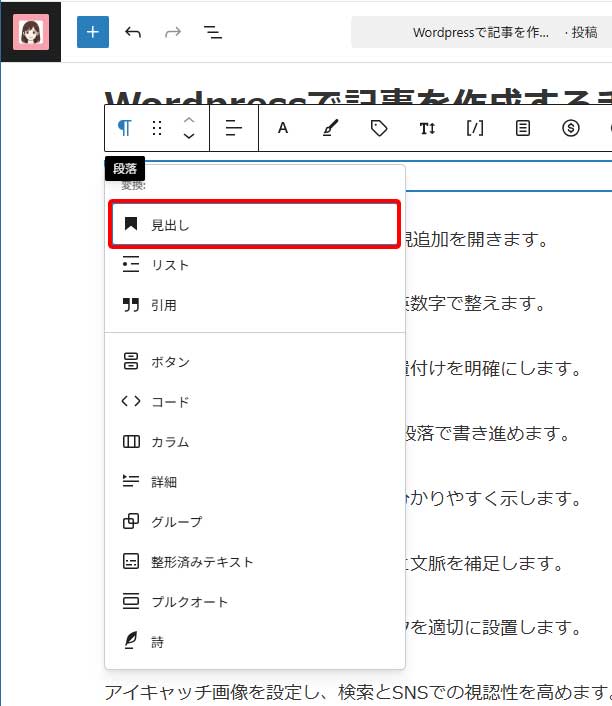Click the paragraph starting 'アイキャッチ画像を設定し'
The height and width of the screenshot is (706, 612).
pyautogui.click(x=358, y=692)
